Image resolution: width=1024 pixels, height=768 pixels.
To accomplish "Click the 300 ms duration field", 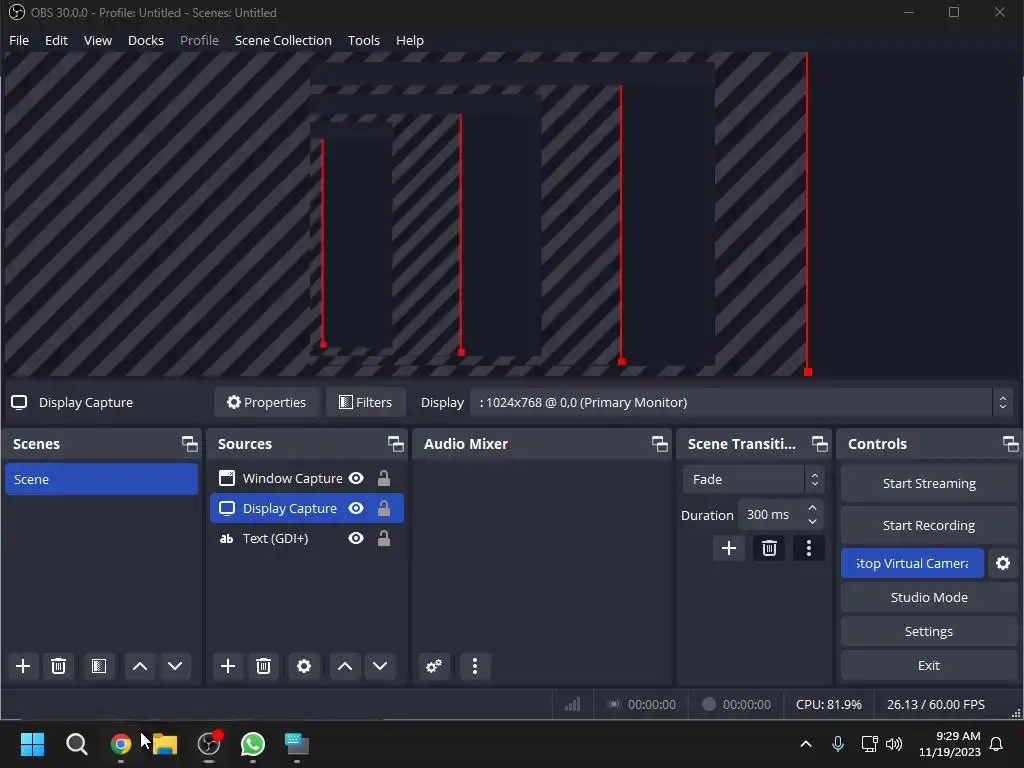I will pyautogui.click(x=772, y=515).
